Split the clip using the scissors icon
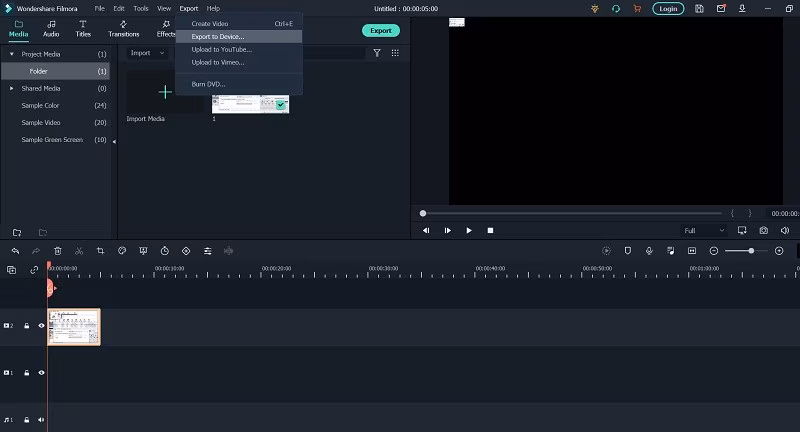The image size is (800, 432). pyautogui.click(x=79, y=251)
